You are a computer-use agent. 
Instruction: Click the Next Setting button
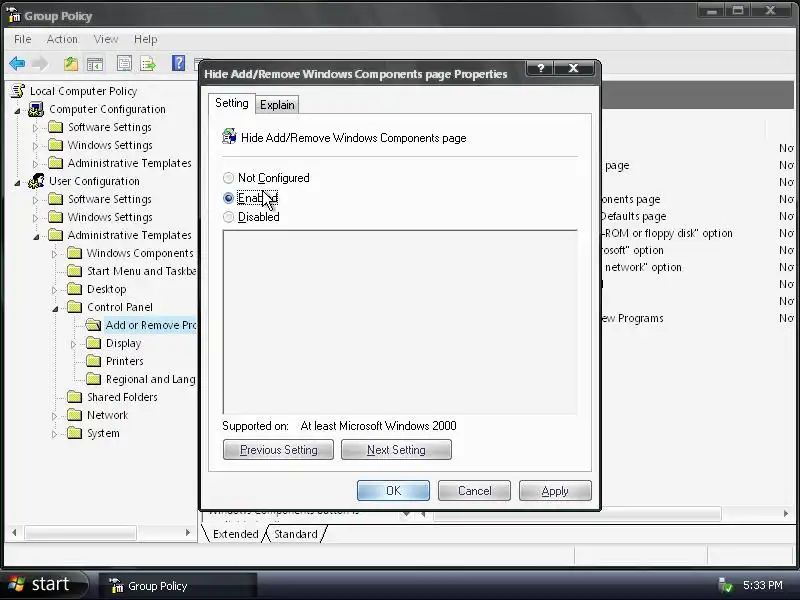[396, 449]
